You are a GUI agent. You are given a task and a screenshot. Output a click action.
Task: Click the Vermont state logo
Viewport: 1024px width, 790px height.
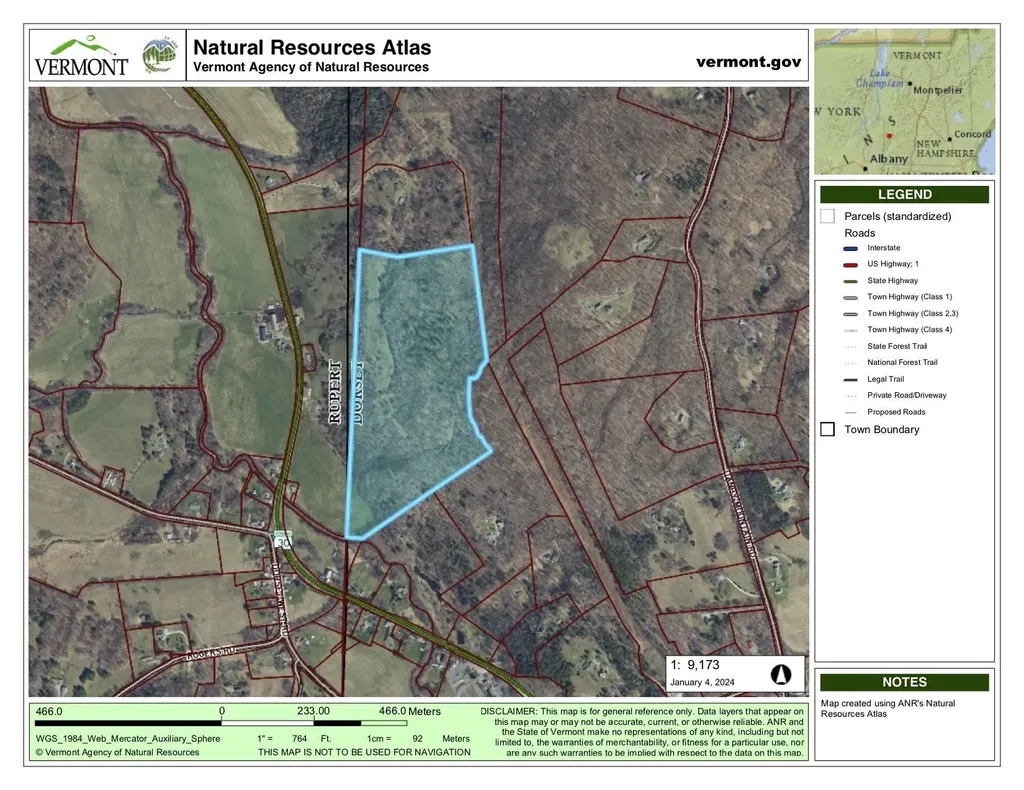click(x=82, y=56)
